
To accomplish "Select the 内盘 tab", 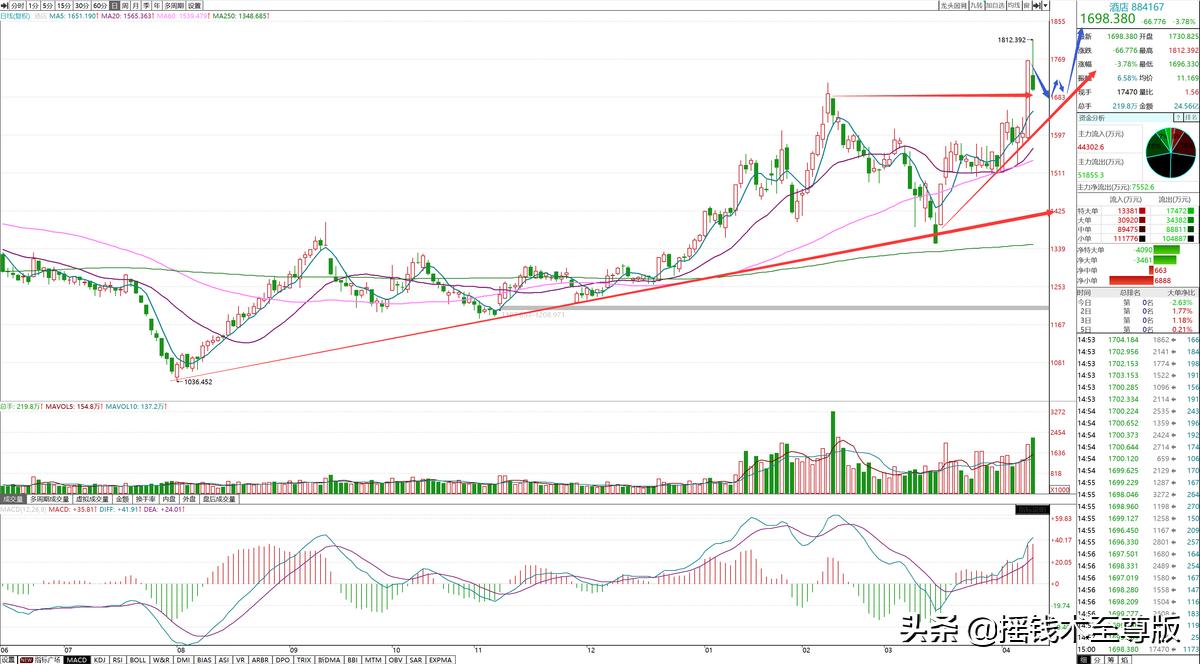I will (169, 498).
